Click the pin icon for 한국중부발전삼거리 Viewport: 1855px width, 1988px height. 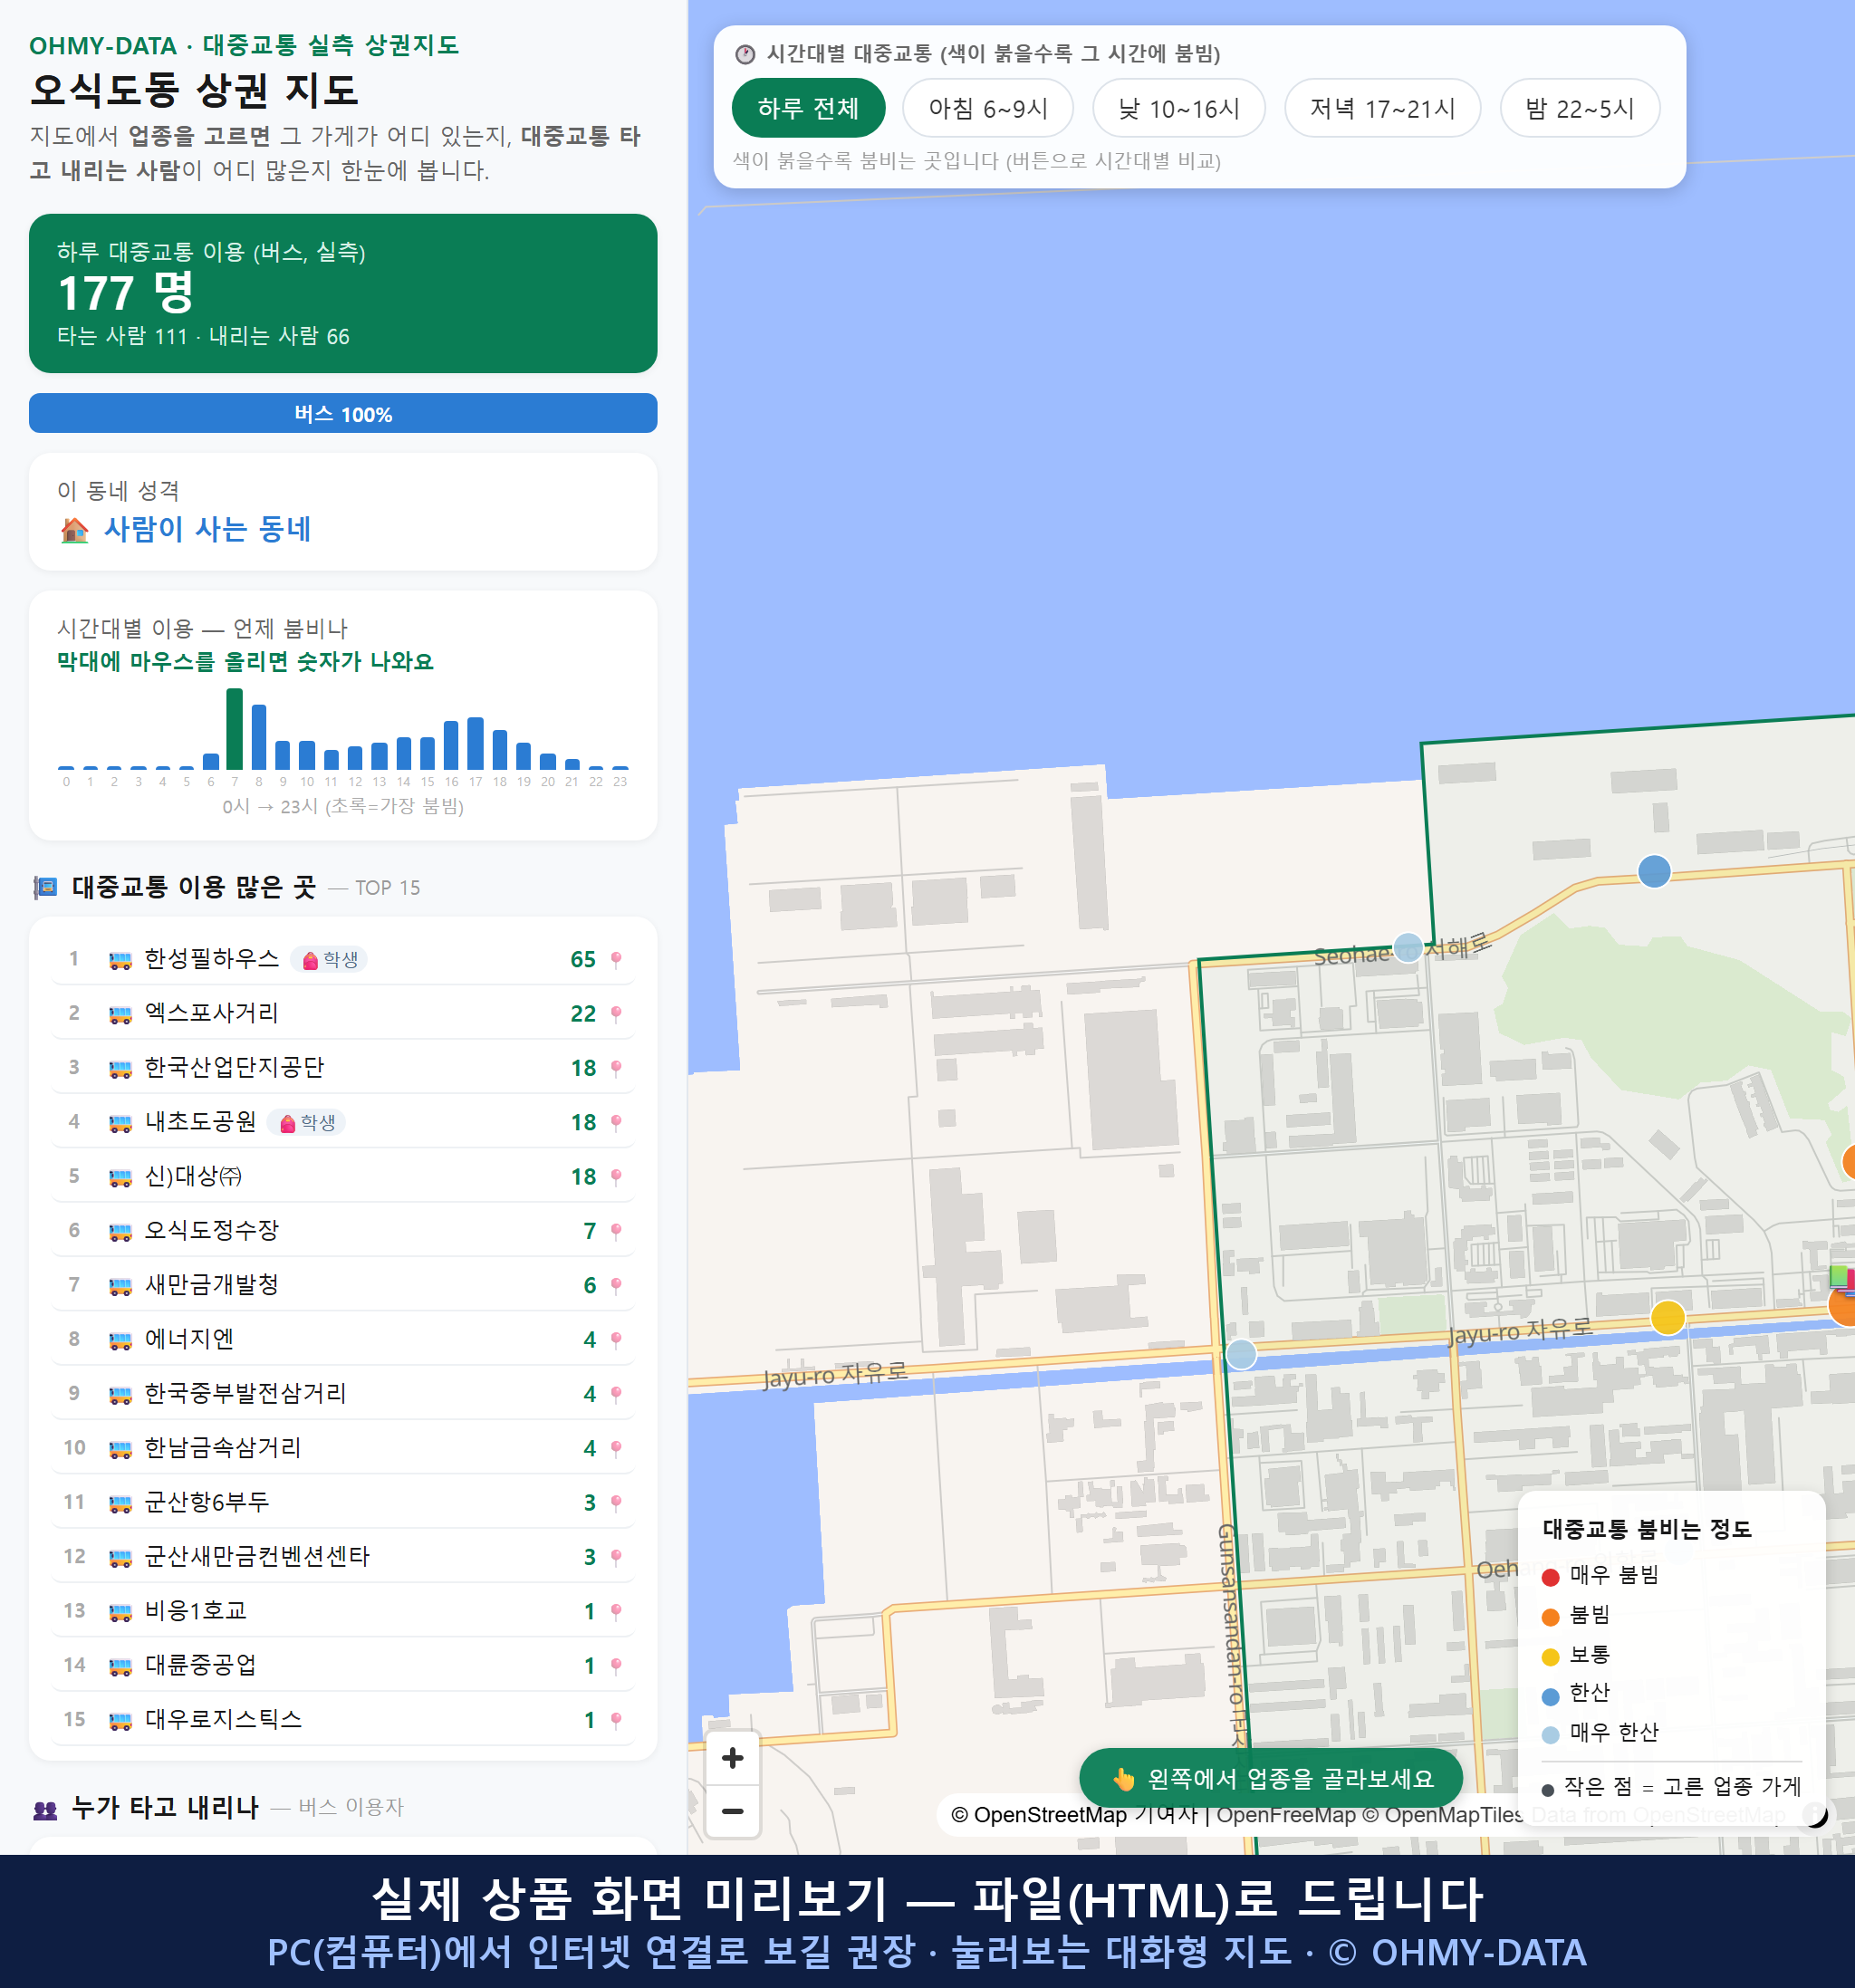[616, 1393]
